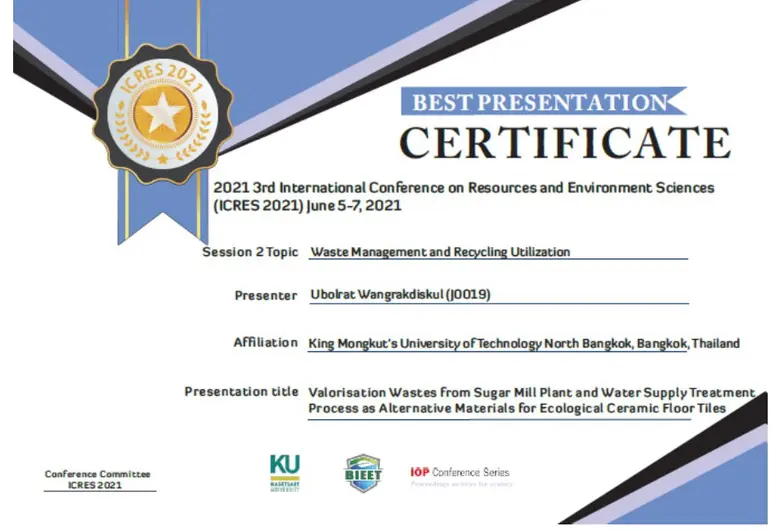
Task: Click the Session 2 Topic label
Action: coord(250,252)
